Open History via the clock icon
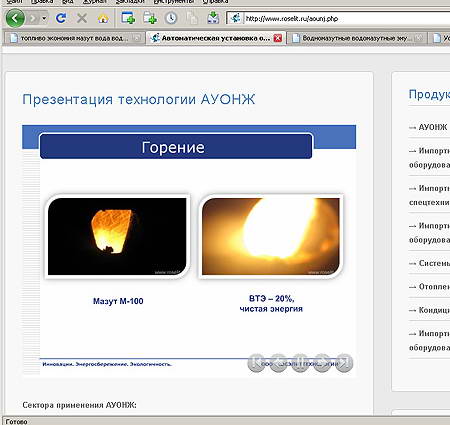 point(171,18)
